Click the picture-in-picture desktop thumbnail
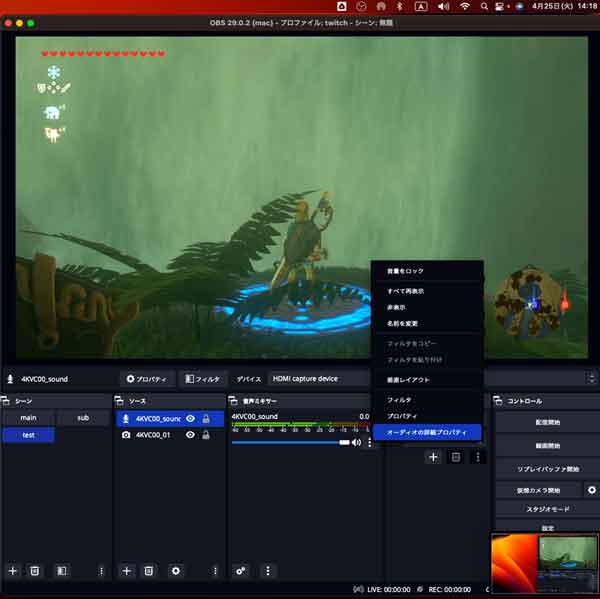This screenshot has height=599, width=600. pos(545,563)
